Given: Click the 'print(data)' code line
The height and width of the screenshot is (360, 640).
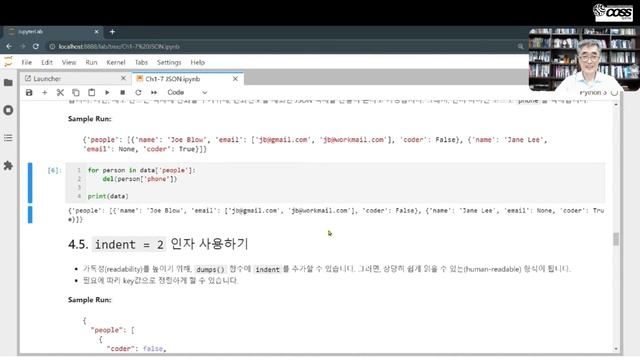Looking at the screenshot, I should 108,196.
